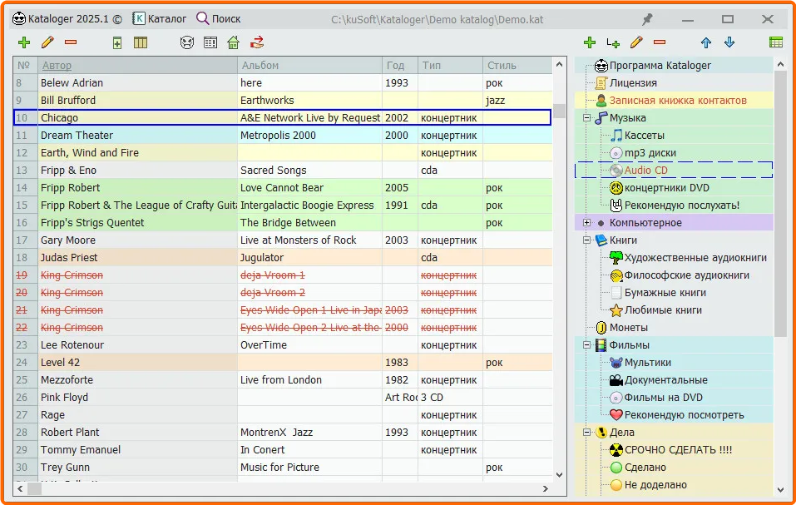Move tree node up with blue up arrow
The width and height of the screenshot is (796, 505).
tap(706, 43)
